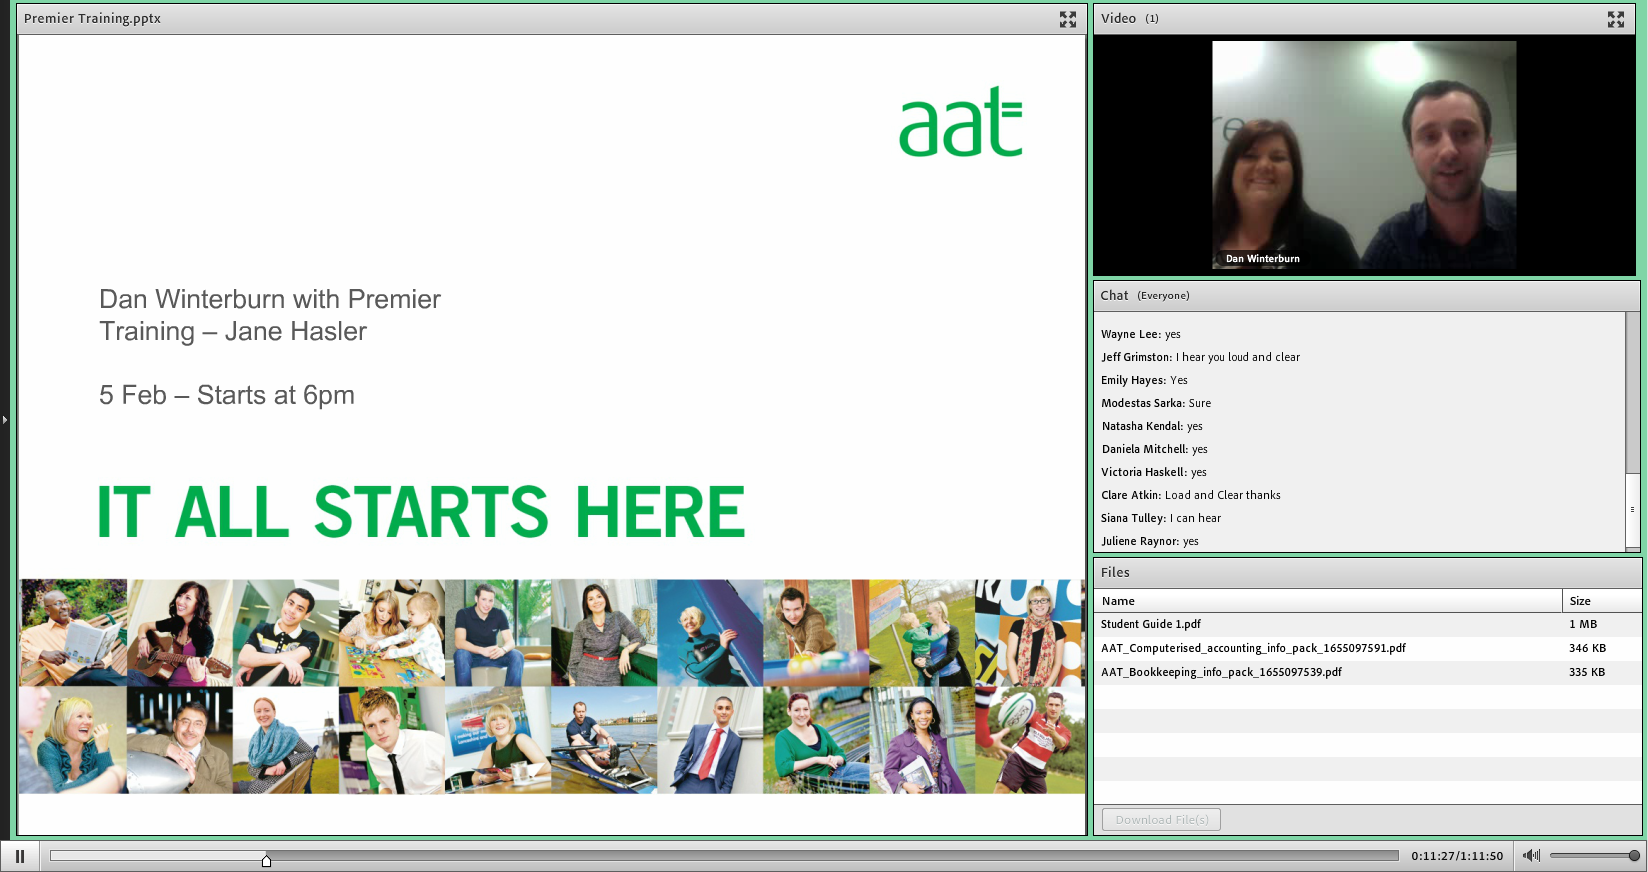Sort files by the Size column header
This screenshot has height=872, width=1648.
[1601, 601]
